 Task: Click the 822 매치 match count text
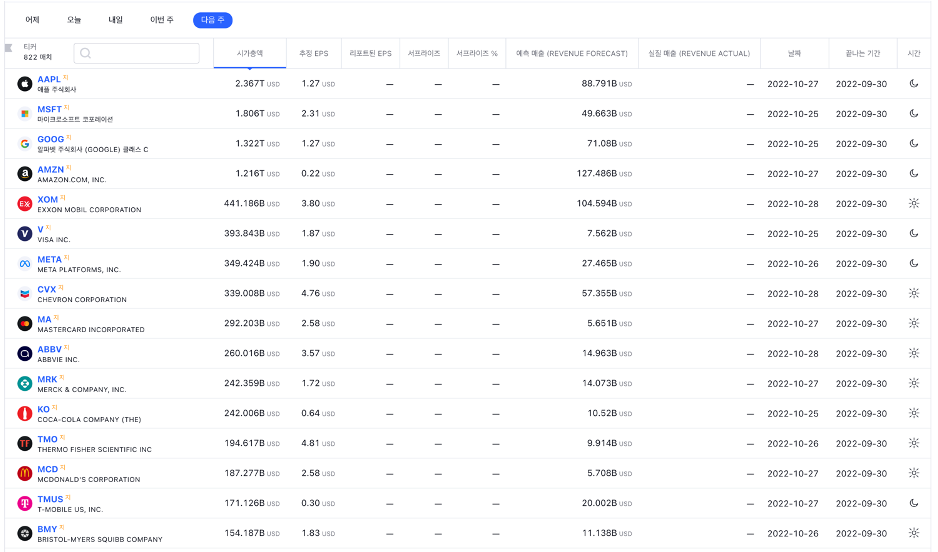pos(38,57)
